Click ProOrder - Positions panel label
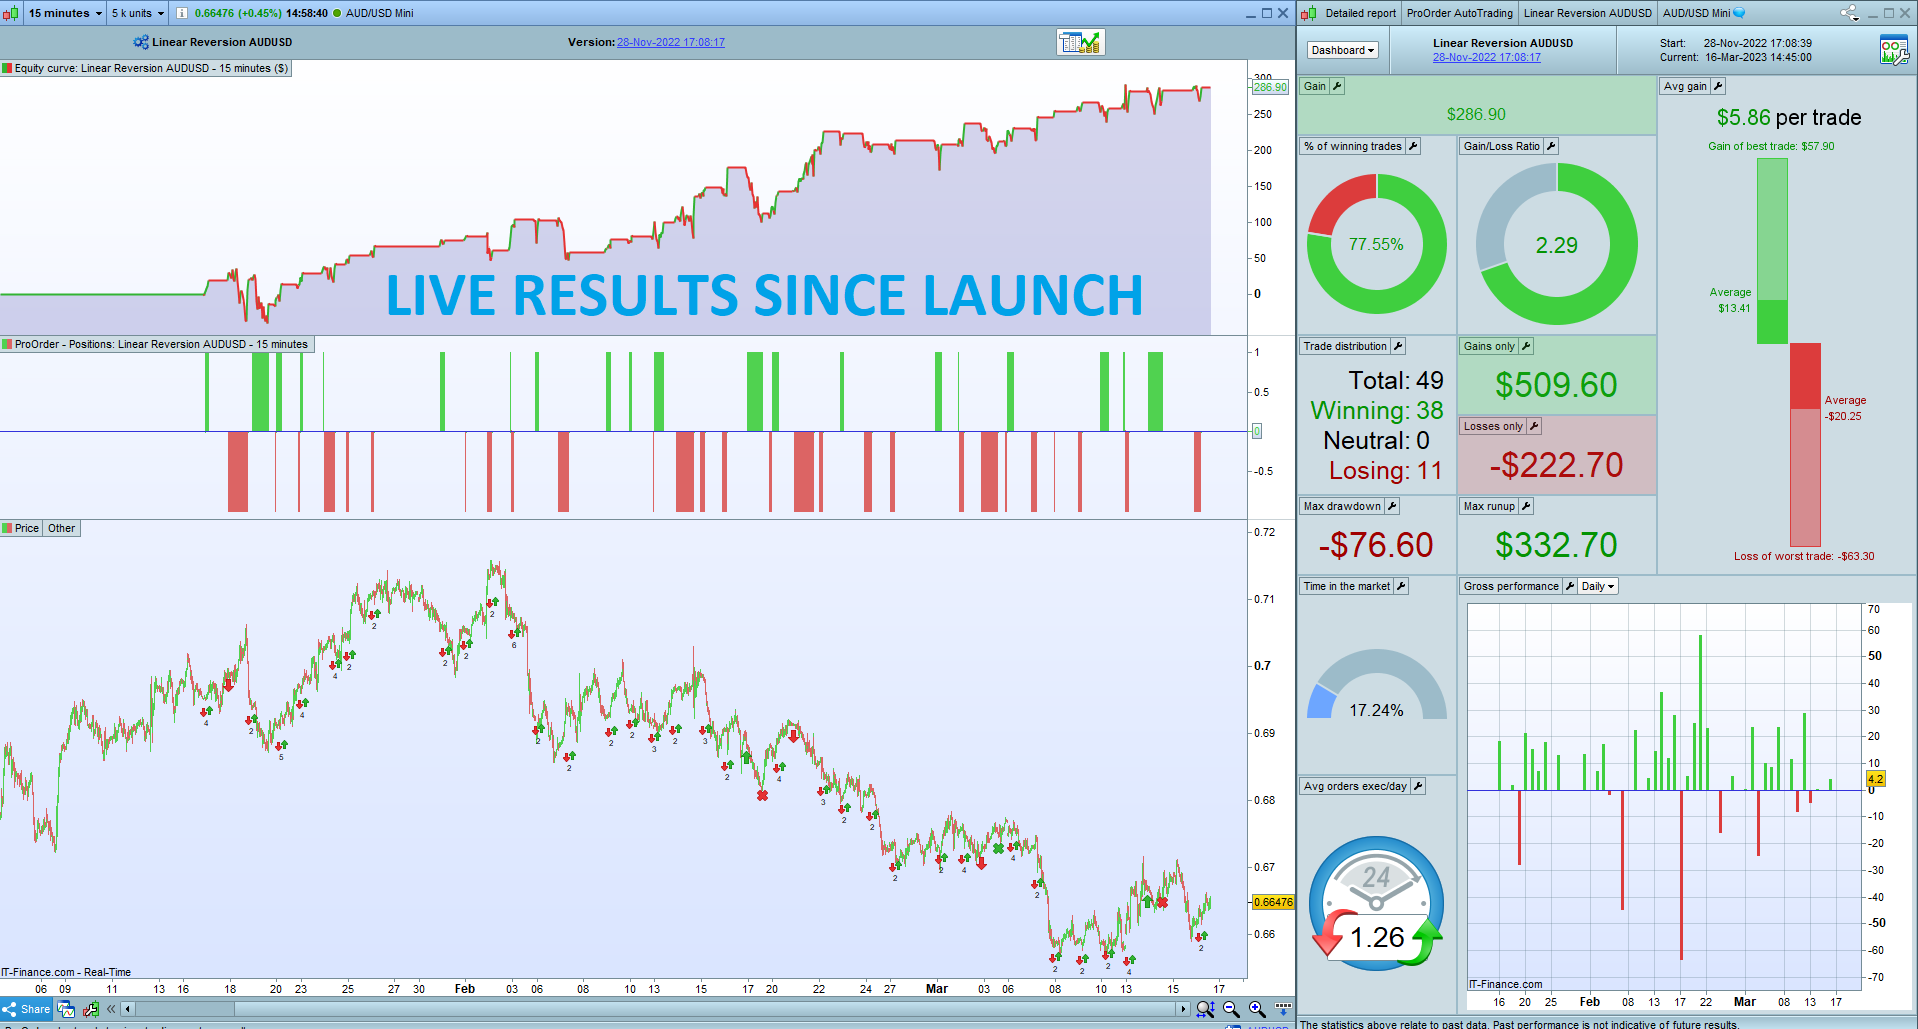Image resolution: width=1918 pixels, height=1029 pixels. 157,344
